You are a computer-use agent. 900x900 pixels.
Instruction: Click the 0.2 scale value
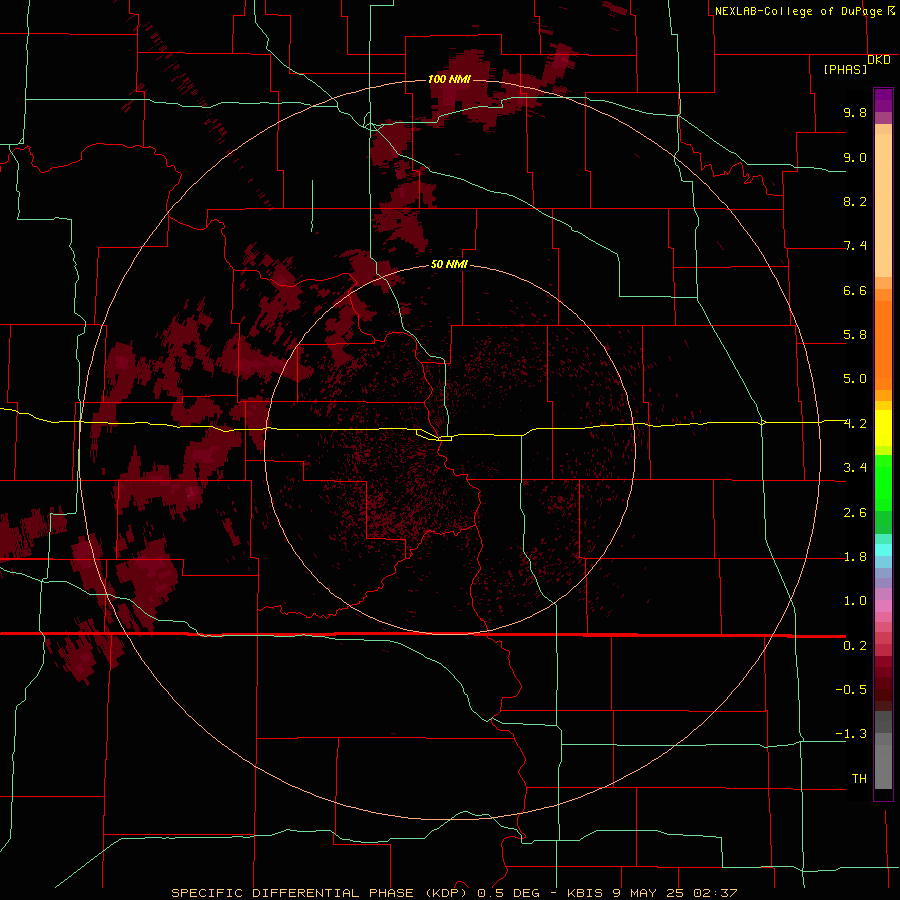pyautogui.click(x=855, y=646)
